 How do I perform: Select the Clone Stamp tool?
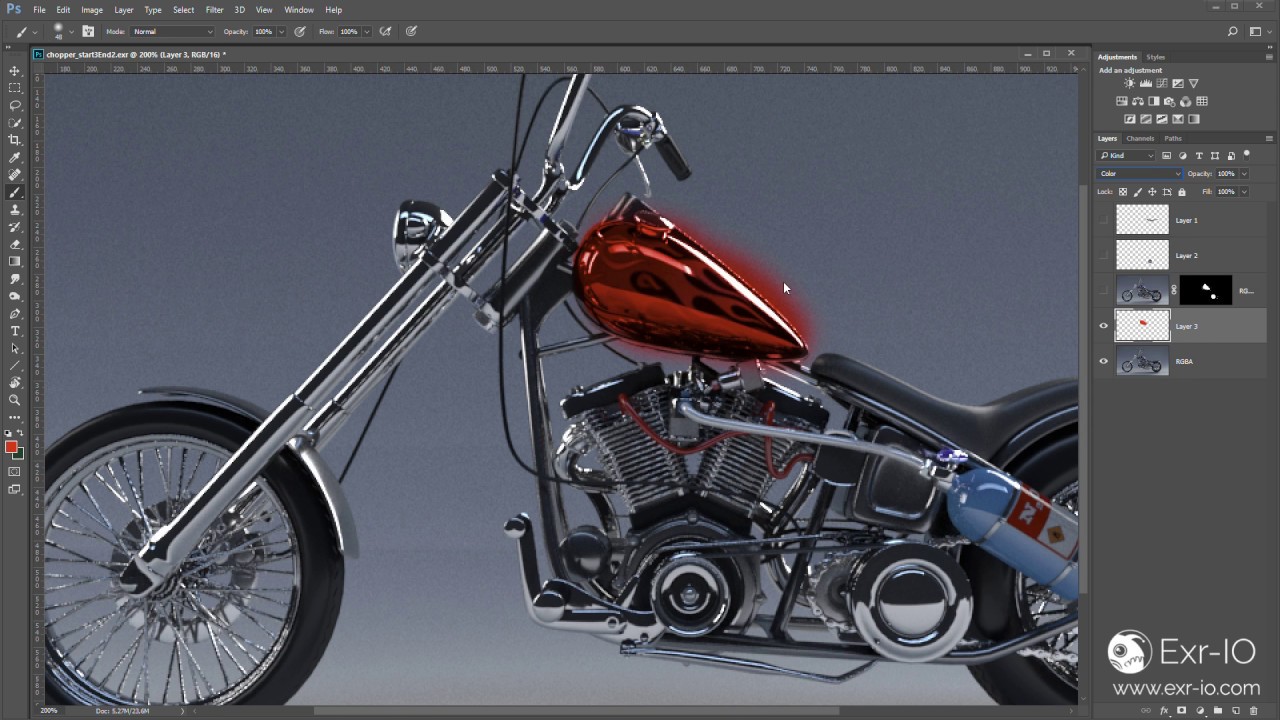coord(14,209)
